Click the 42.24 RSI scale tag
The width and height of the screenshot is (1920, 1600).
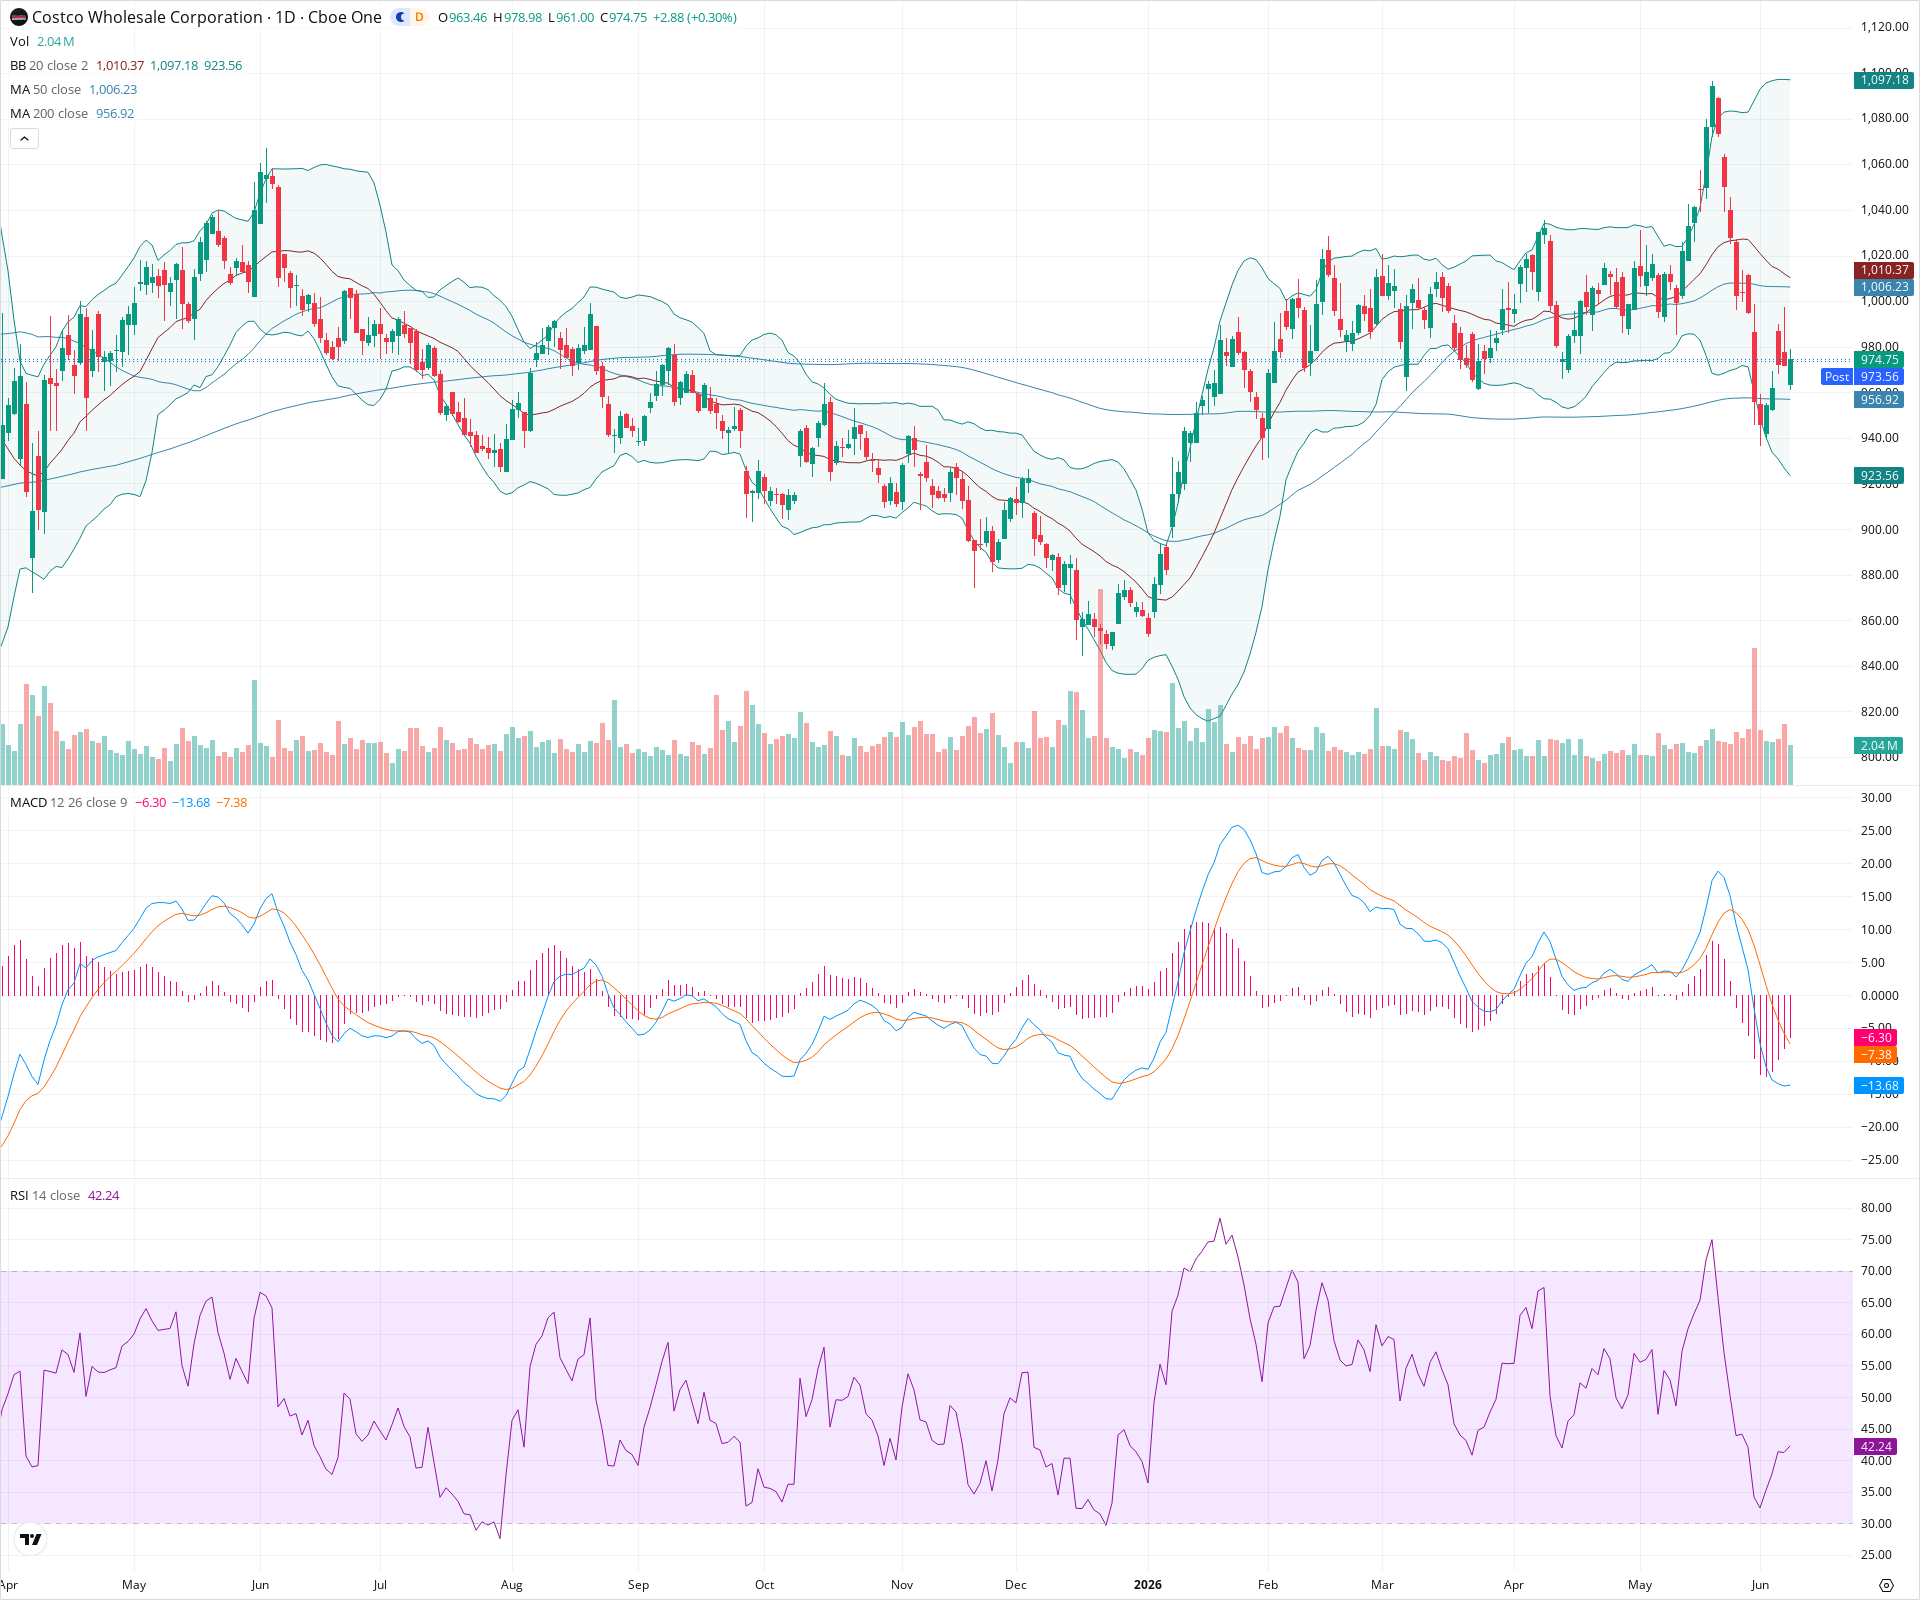(x=1876, y=1447)
